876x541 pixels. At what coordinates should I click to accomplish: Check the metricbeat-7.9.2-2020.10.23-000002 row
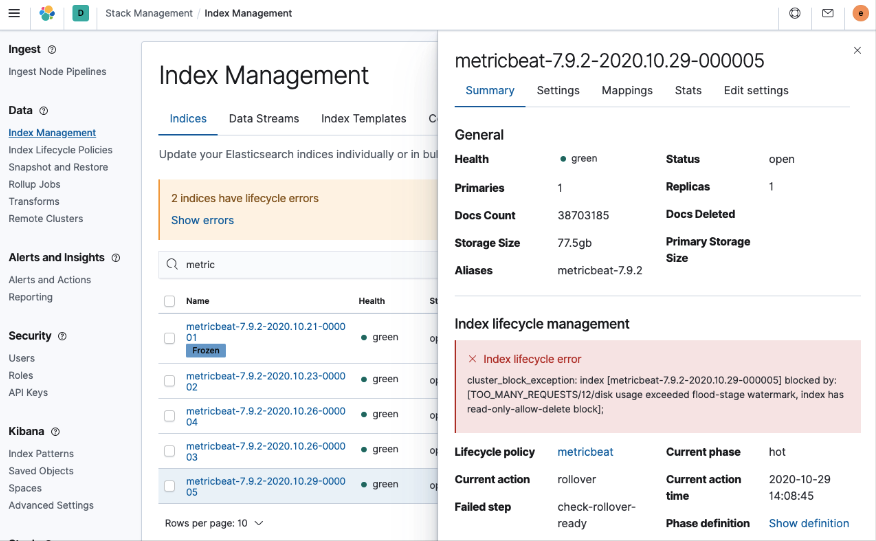(169, 381)
